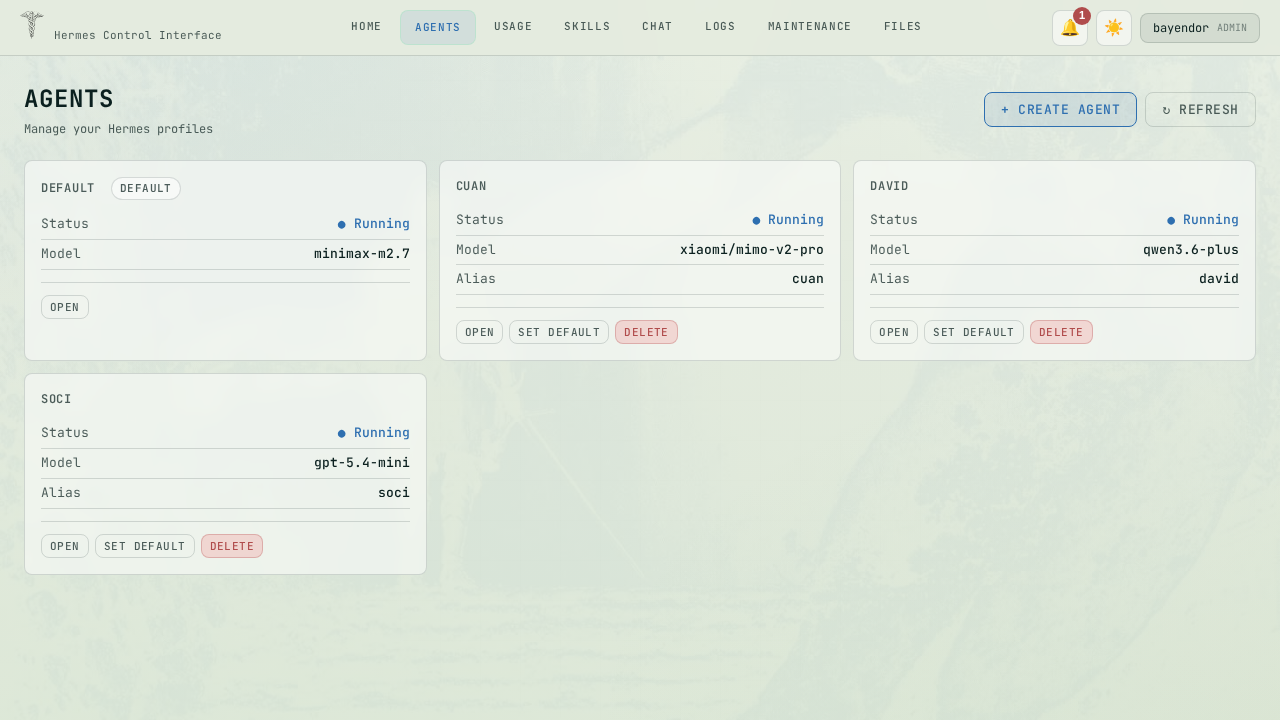The image size is (1280, 720).
Task: Go to the Files tab
Action: point(903,27)
